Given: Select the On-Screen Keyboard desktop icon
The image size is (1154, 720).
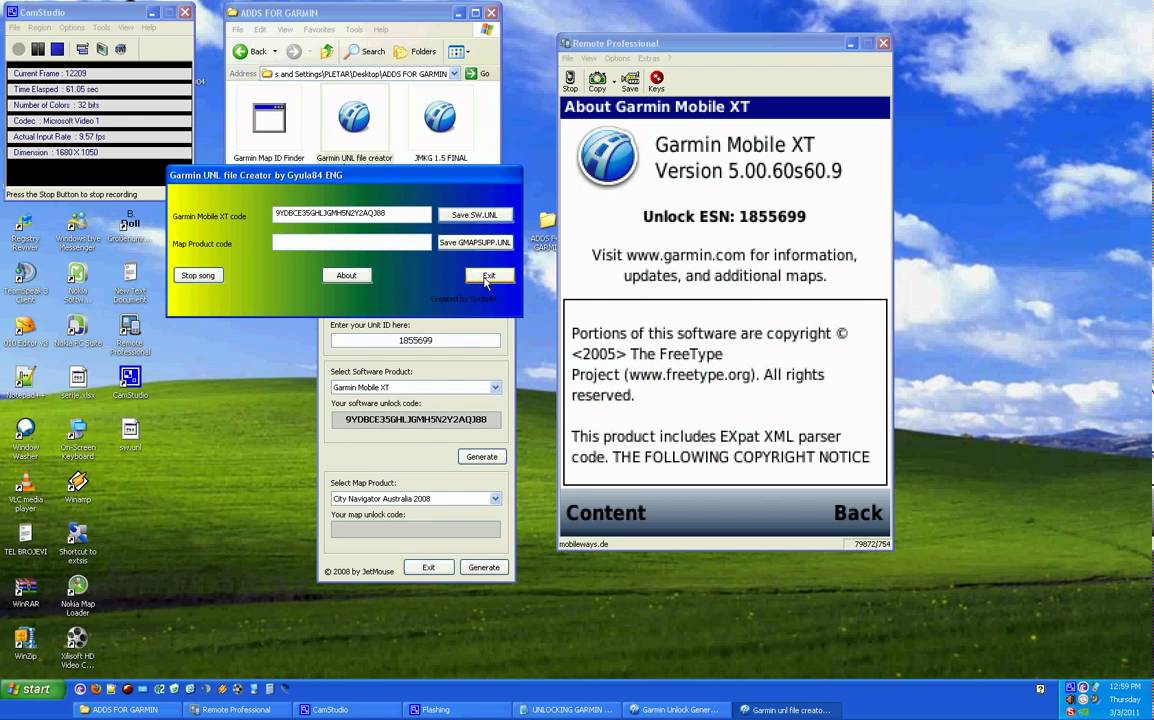Looking at the screenshot, I should (77, 440).
